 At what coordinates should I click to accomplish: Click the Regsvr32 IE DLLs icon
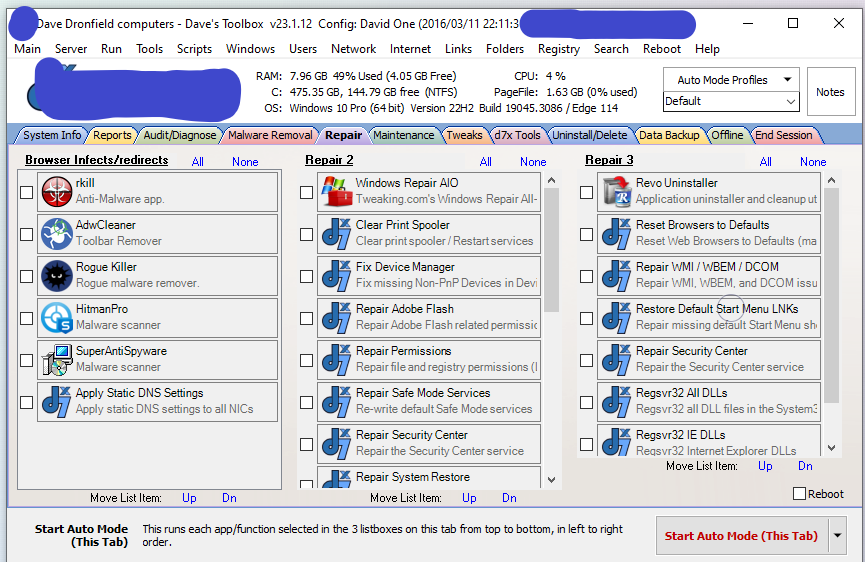click(617, 441)
